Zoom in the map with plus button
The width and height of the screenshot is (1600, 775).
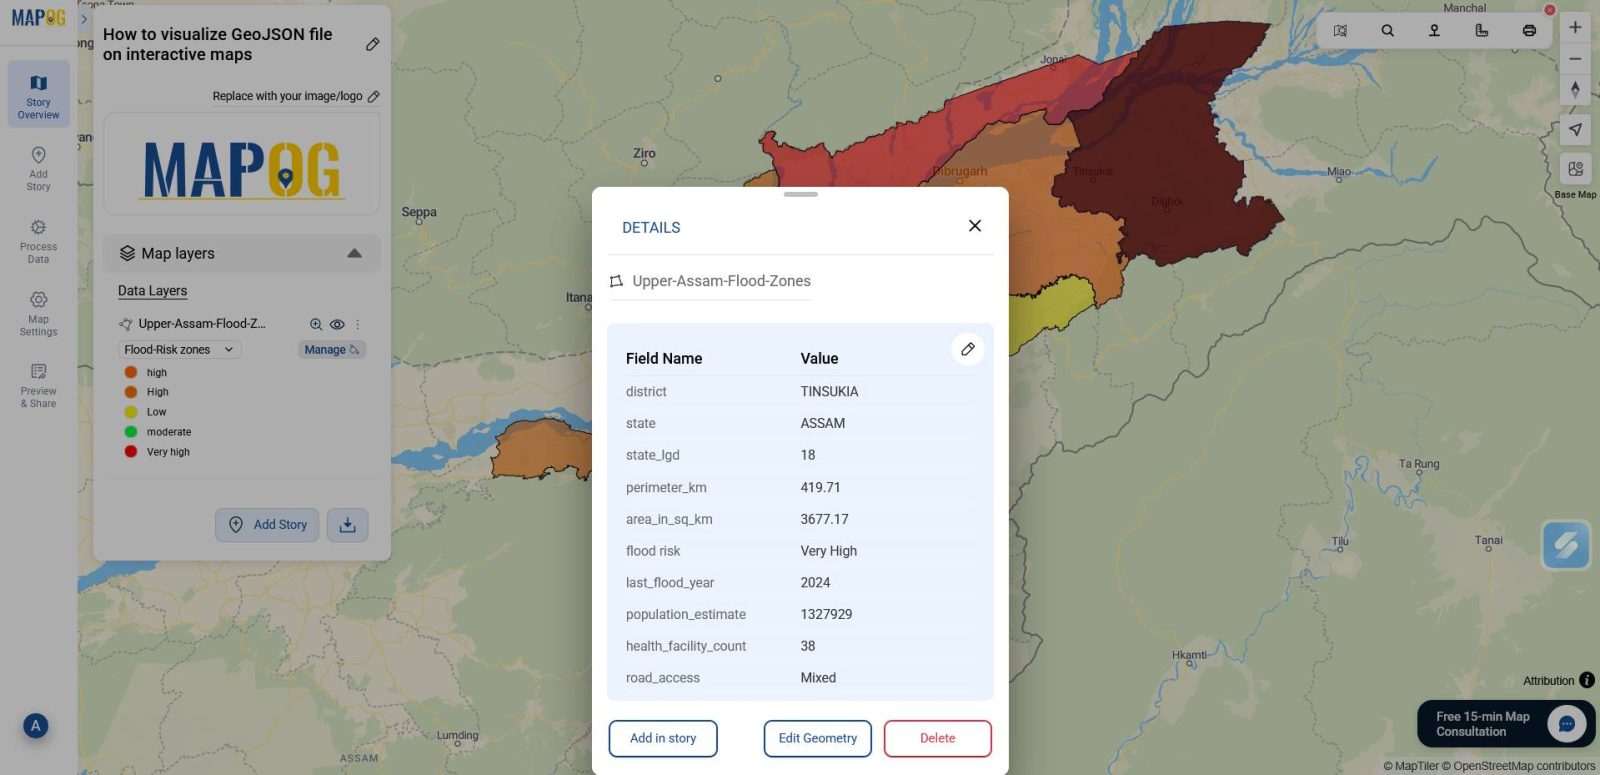coord(1575,27)
